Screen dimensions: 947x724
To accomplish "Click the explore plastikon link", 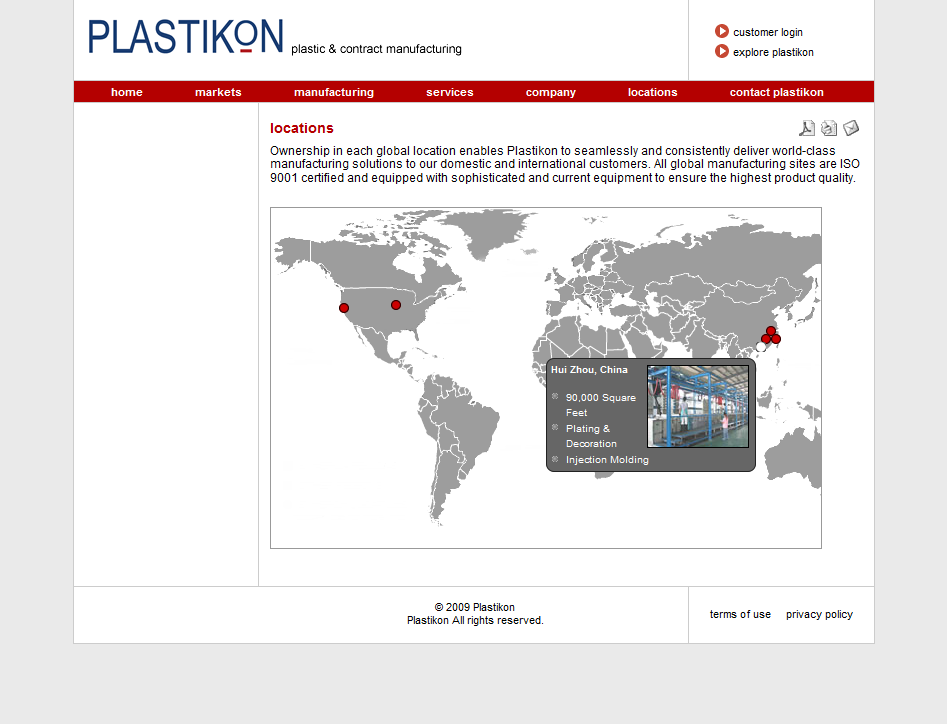I will point(773,52).
